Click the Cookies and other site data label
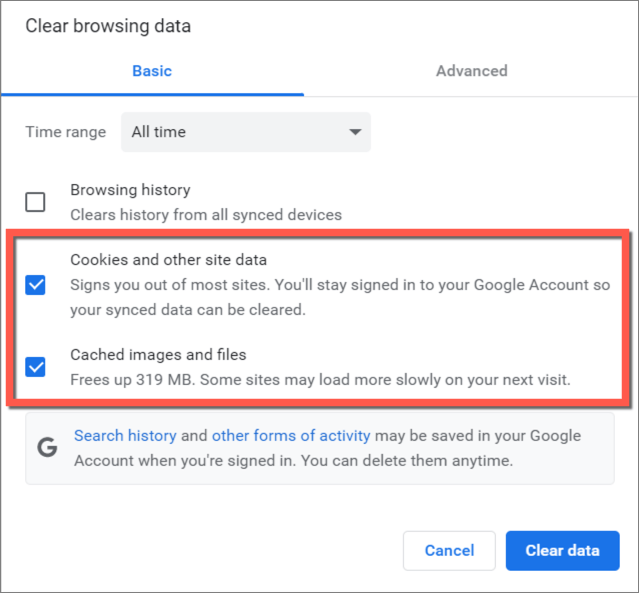This screenshot has width=639, height=593. point(168,260)
